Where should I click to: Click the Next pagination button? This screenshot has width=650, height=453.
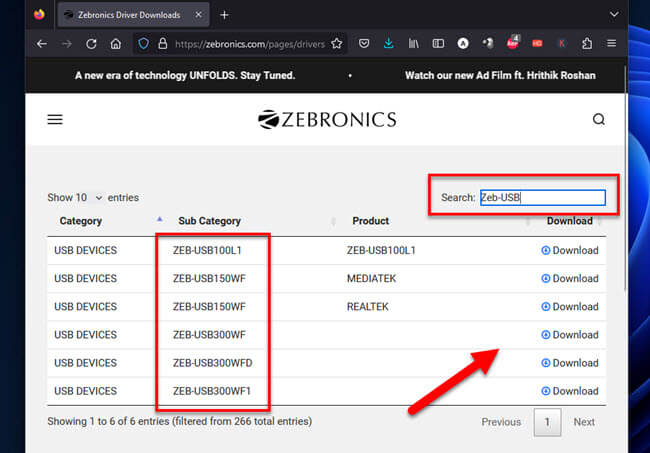click(584, 422)
